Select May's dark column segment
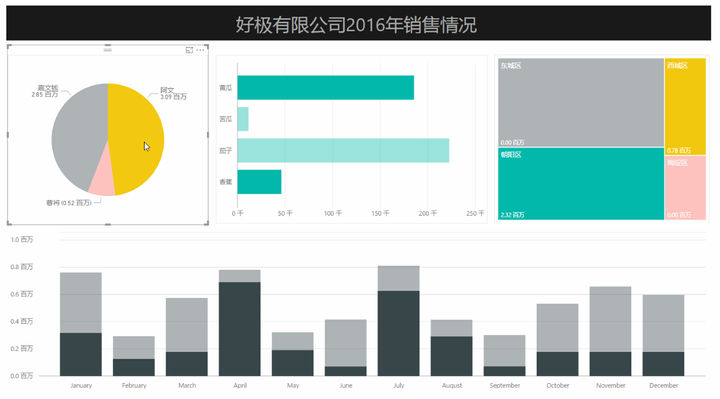This screenshot has height=399, width=720. (x=292, y=363)
